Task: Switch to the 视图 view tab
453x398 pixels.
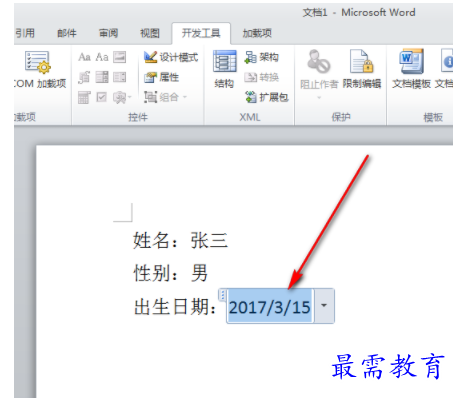Action: click(x=150, y=33)
